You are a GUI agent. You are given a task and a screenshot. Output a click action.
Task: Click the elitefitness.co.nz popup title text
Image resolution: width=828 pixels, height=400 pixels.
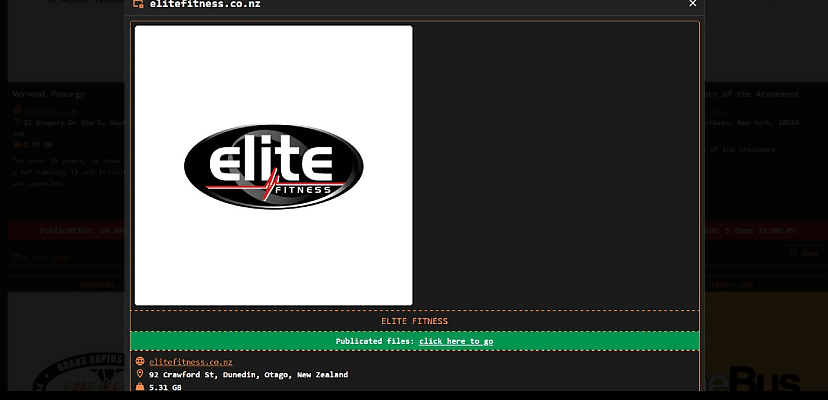(205, 4)
